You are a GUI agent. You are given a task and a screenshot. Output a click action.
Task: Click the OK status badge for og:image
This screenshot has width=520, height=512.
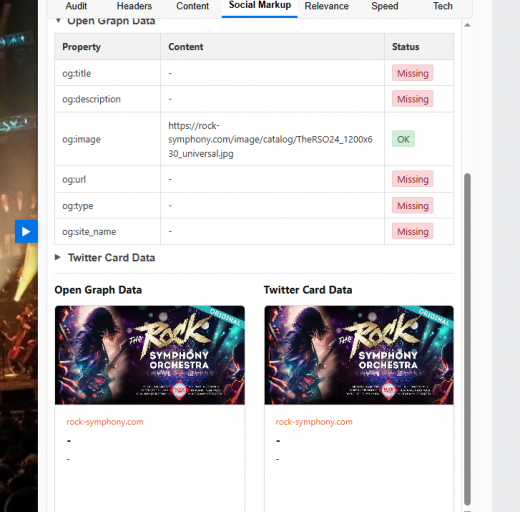[x=403, y=139]
